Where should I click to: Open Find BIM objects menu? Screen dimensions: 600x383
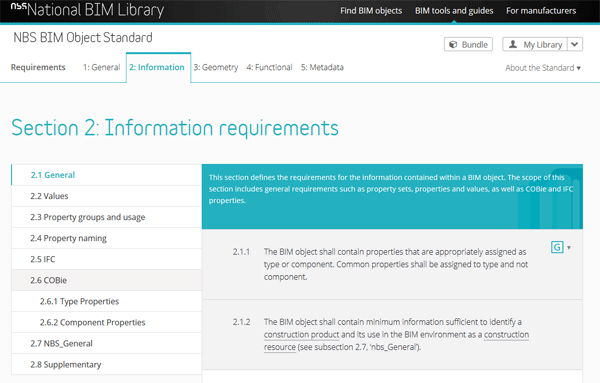(x=371, y=11)
